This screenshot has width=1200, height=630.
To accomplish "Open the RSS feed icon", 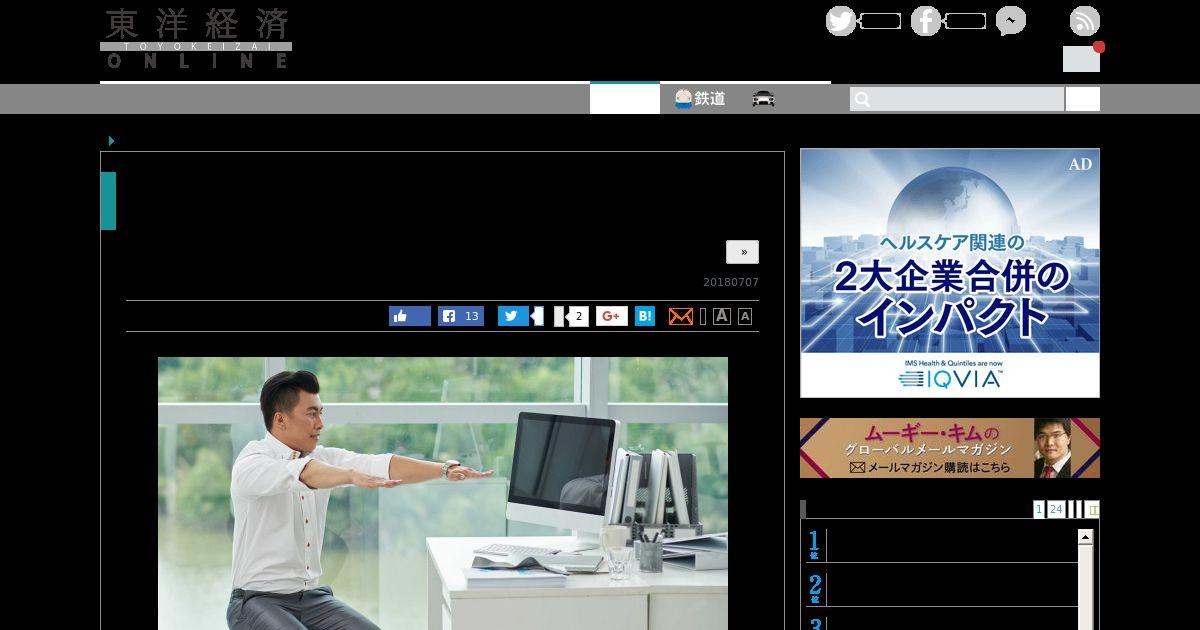I will coord(1085,21).
